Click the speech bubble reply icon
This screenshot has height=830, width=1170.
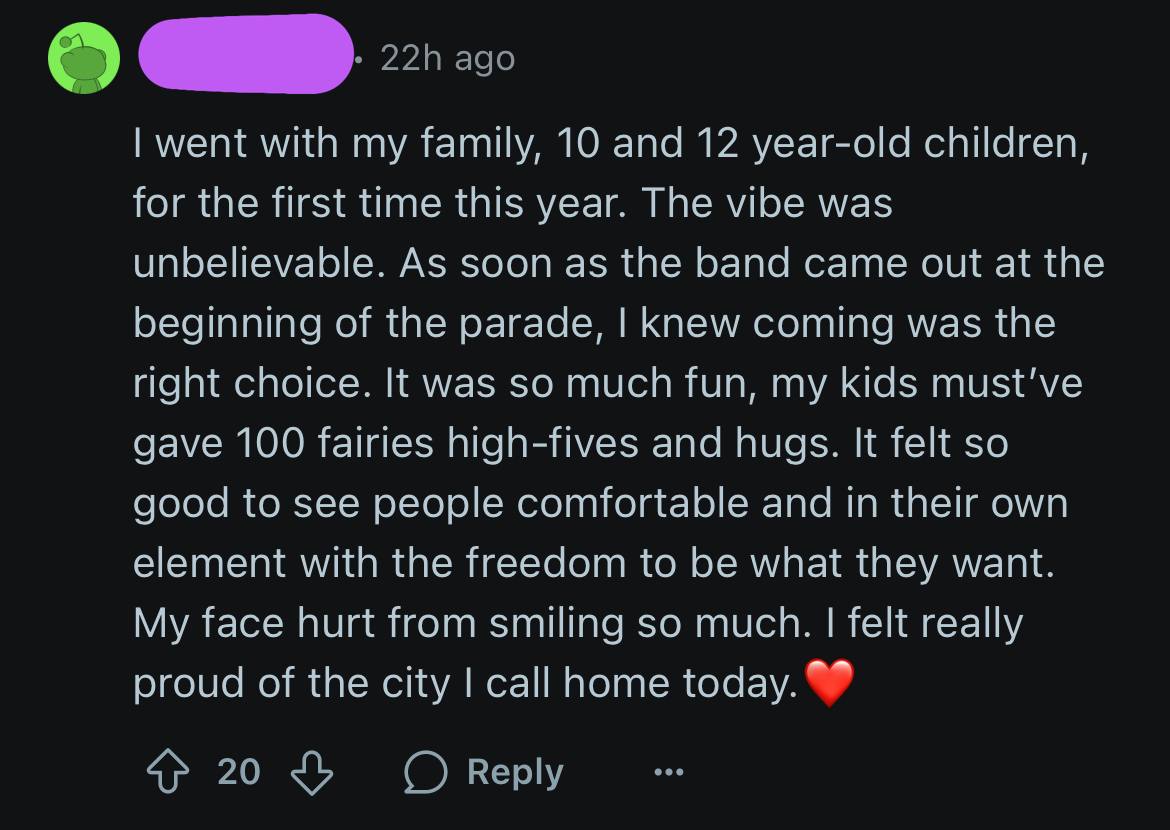pyautogui.click(x=427, y=772)
